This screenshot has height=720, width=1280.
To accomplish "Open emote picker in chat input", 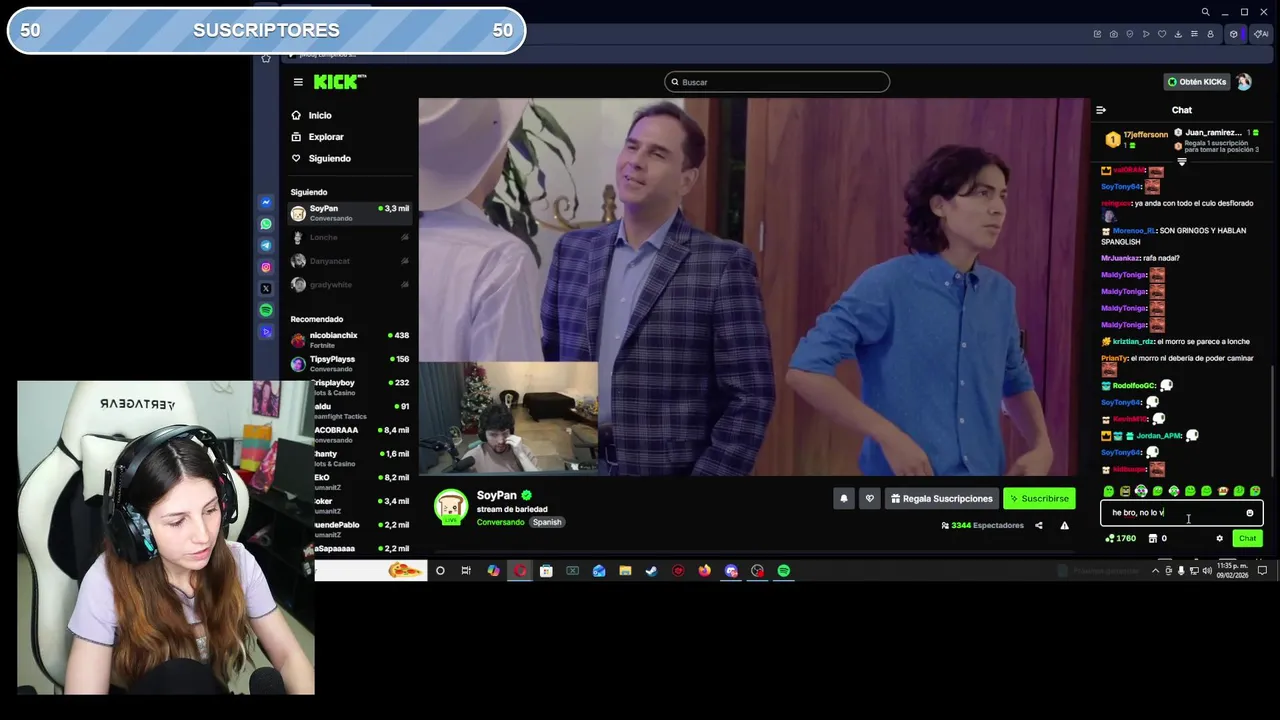I will (1249, 513).
